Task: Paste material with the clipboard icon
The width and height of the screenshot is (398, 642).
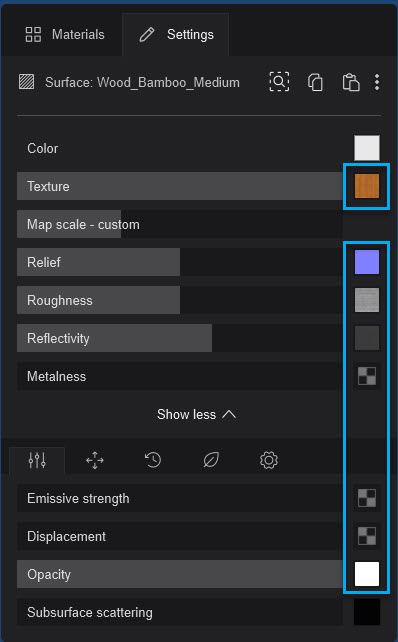Action: [351, 82]
